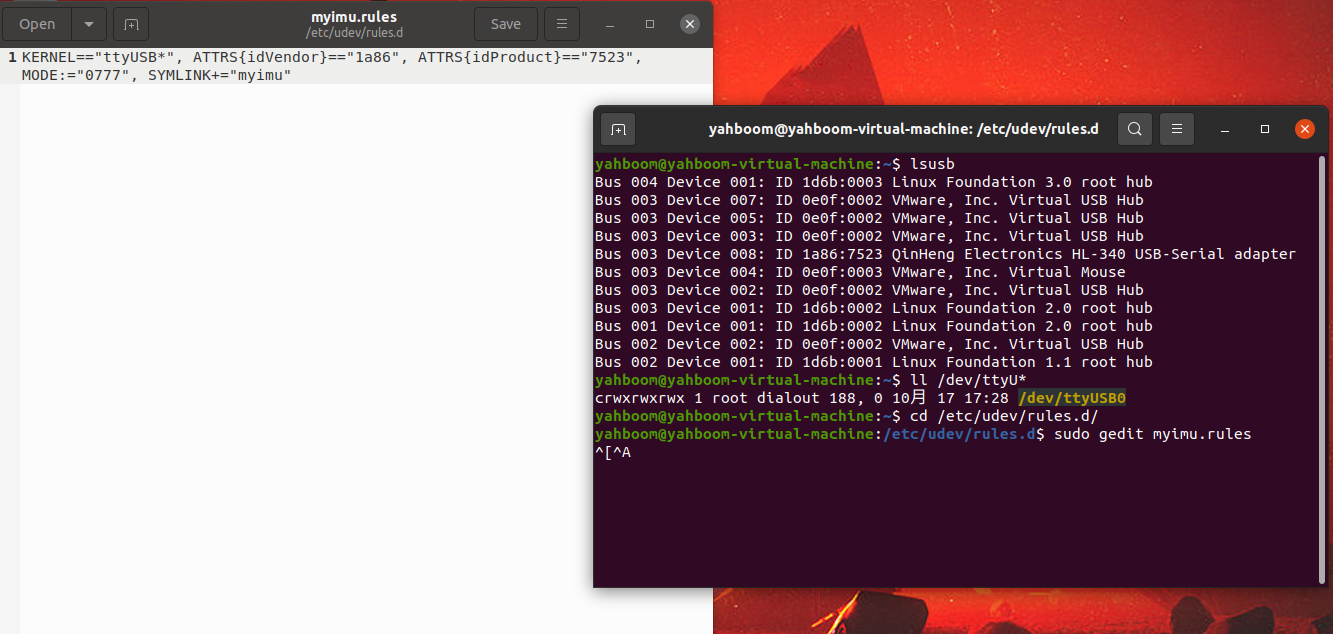Image resolution: width=1333 pixels, height=634 pixels.
Task: Expand the recent files arrow beside Open
Action: click(x=89, y=24)
